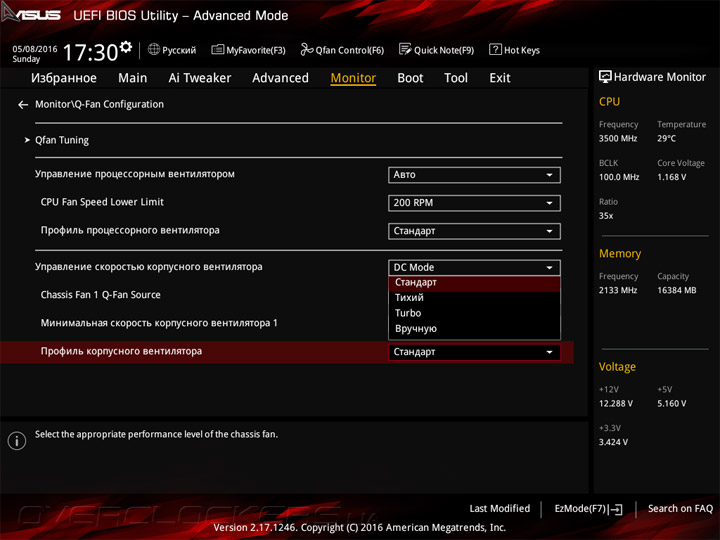Switch to the Main tab
Image resolution: width=720 pixels, height=540 pixels.
point(133,78)
